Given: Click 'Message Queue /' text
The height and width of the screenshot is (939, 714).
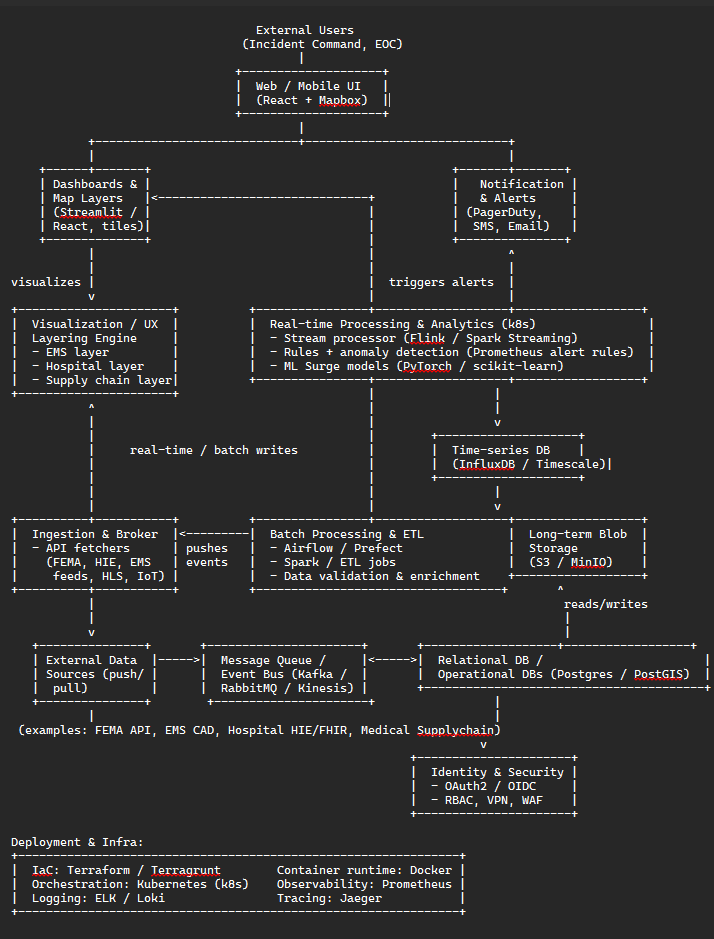Looking at the screenshot, I should pyautogui.click(x=273, y=660).
